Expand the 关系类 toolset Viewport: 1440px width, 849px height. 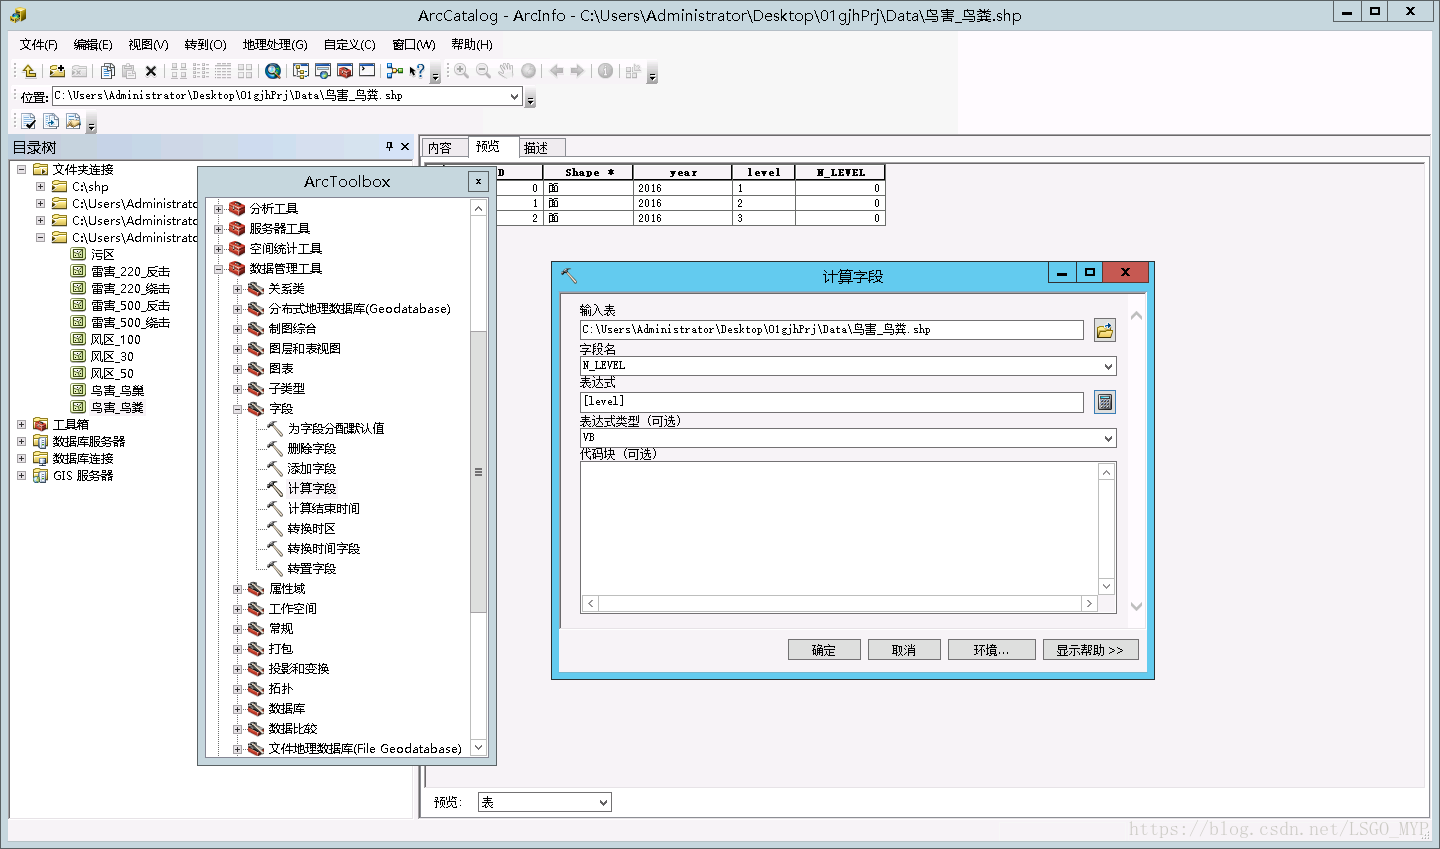[x=238, y=289]
